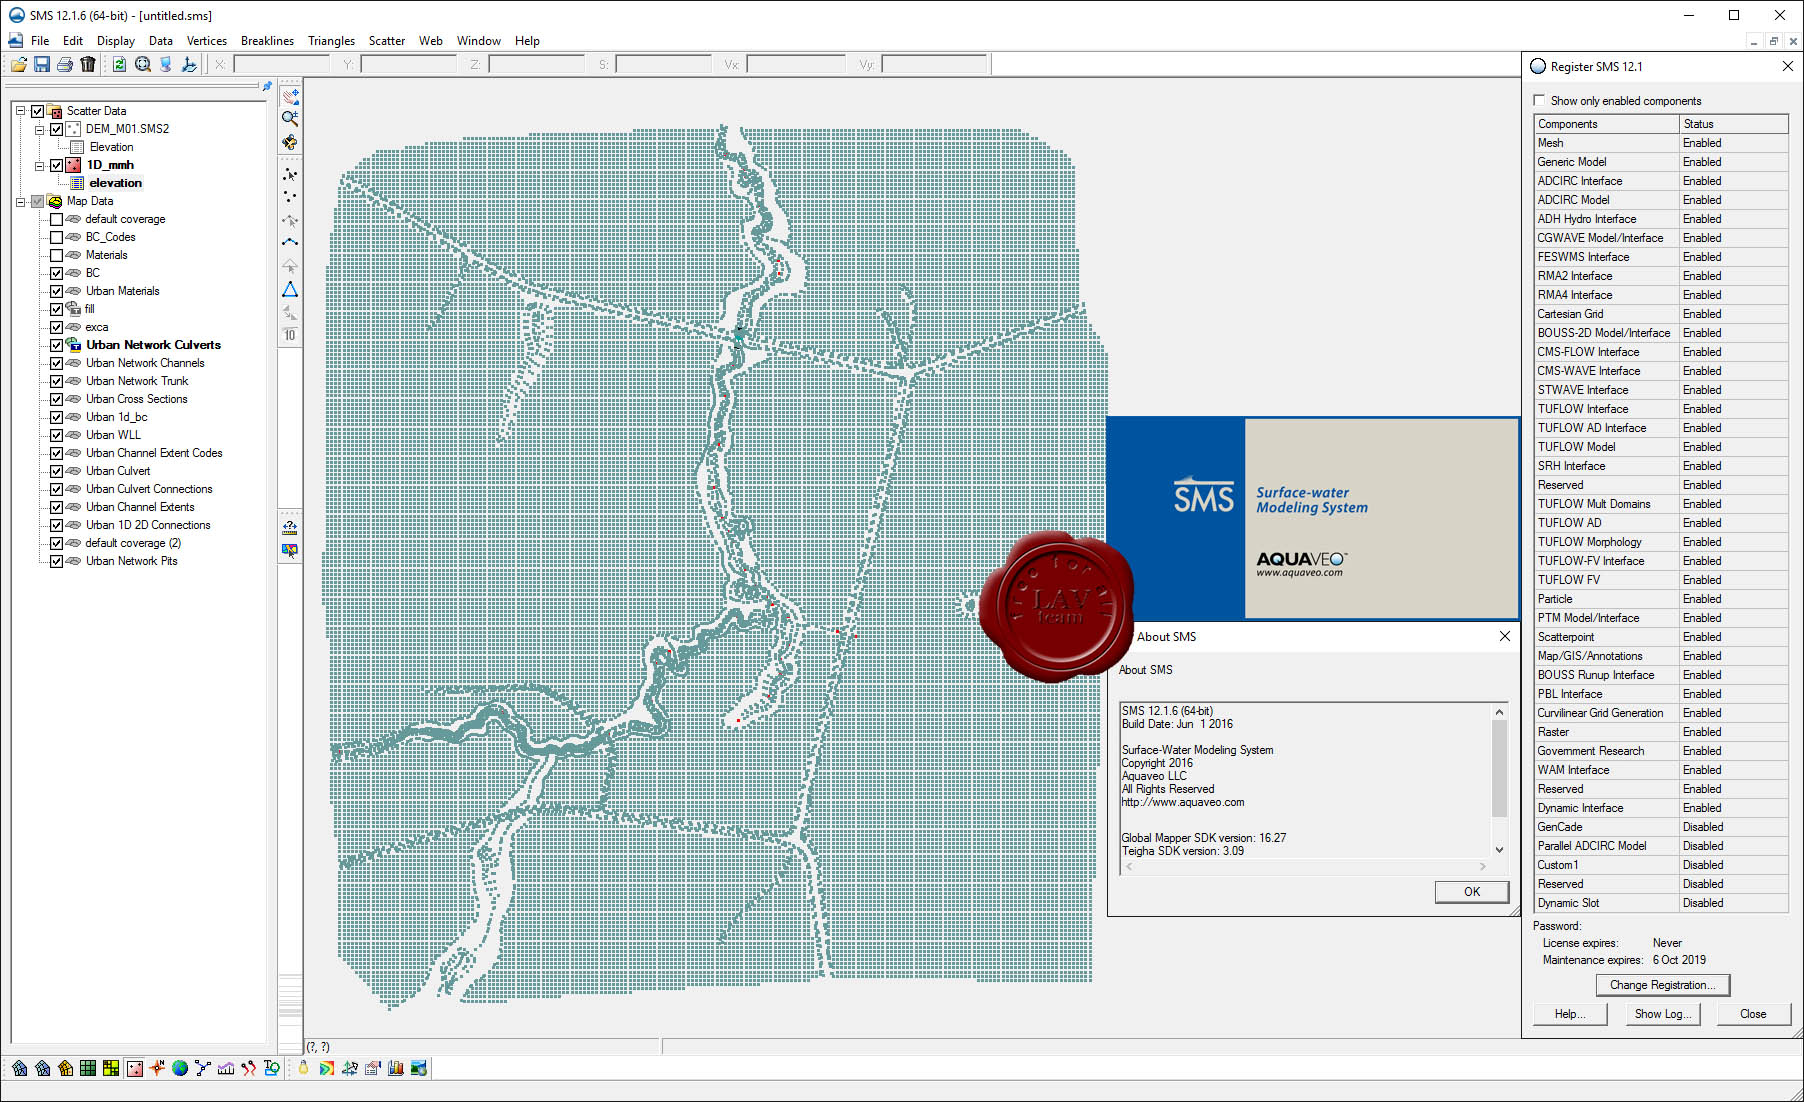
Task: Collapse the Map Data tree node
Action: (20, 201)
